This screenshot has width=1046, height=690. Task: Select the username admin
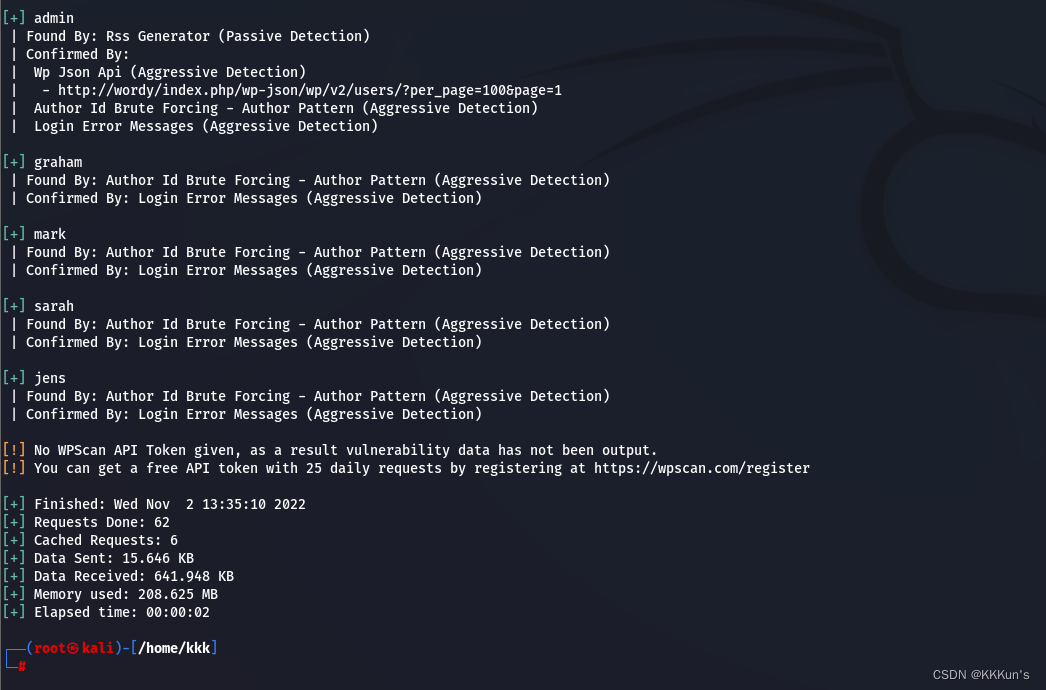(54, 18)
